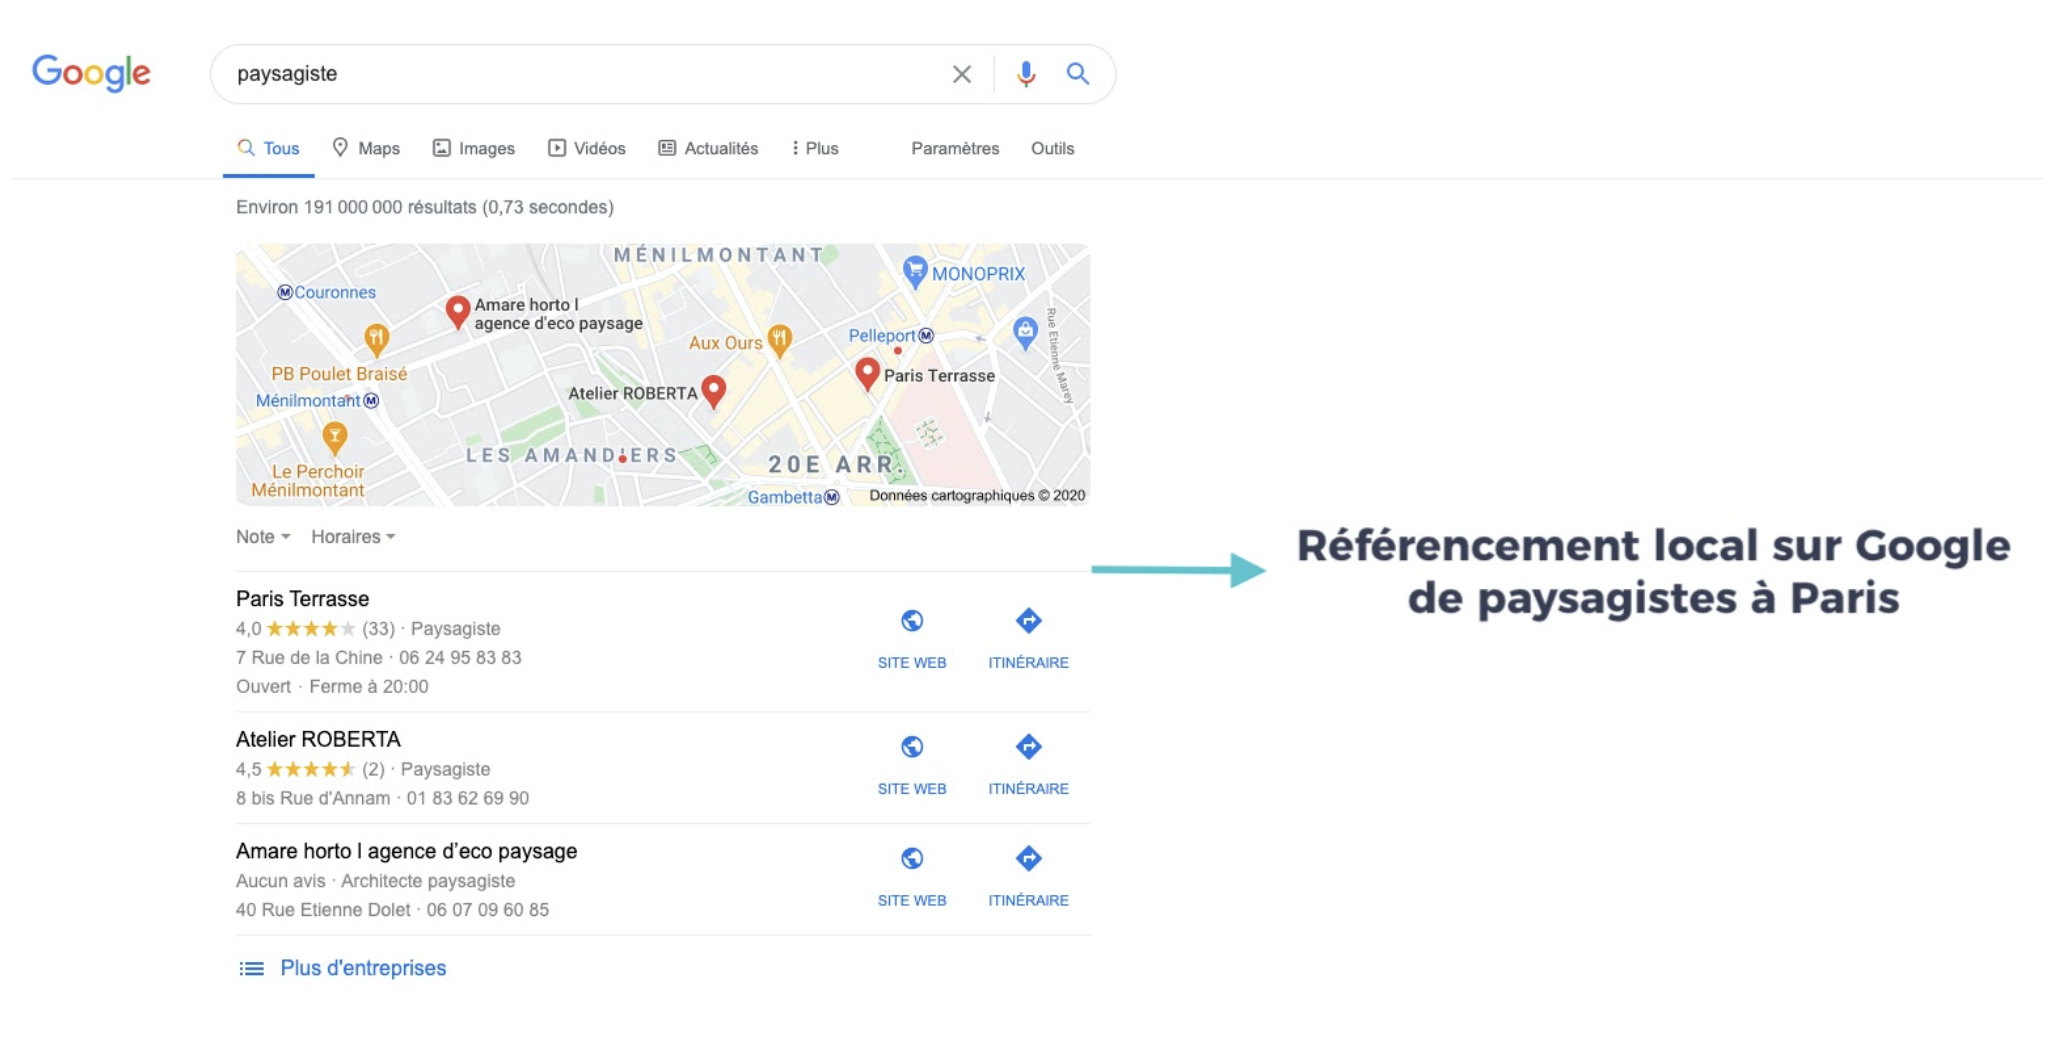The width and height of the screenshot is (2048, 1050).
Task: Visit Paris Terrasse website via globe icon
Action: click(911, 621)
